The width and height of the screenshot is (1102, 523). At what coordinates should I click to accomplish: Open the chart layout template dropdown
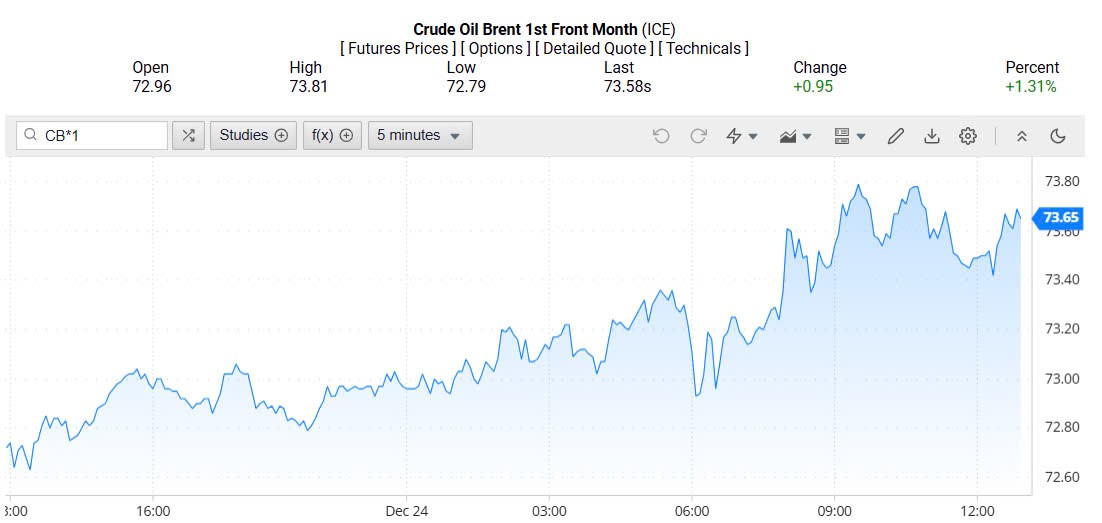849,136
